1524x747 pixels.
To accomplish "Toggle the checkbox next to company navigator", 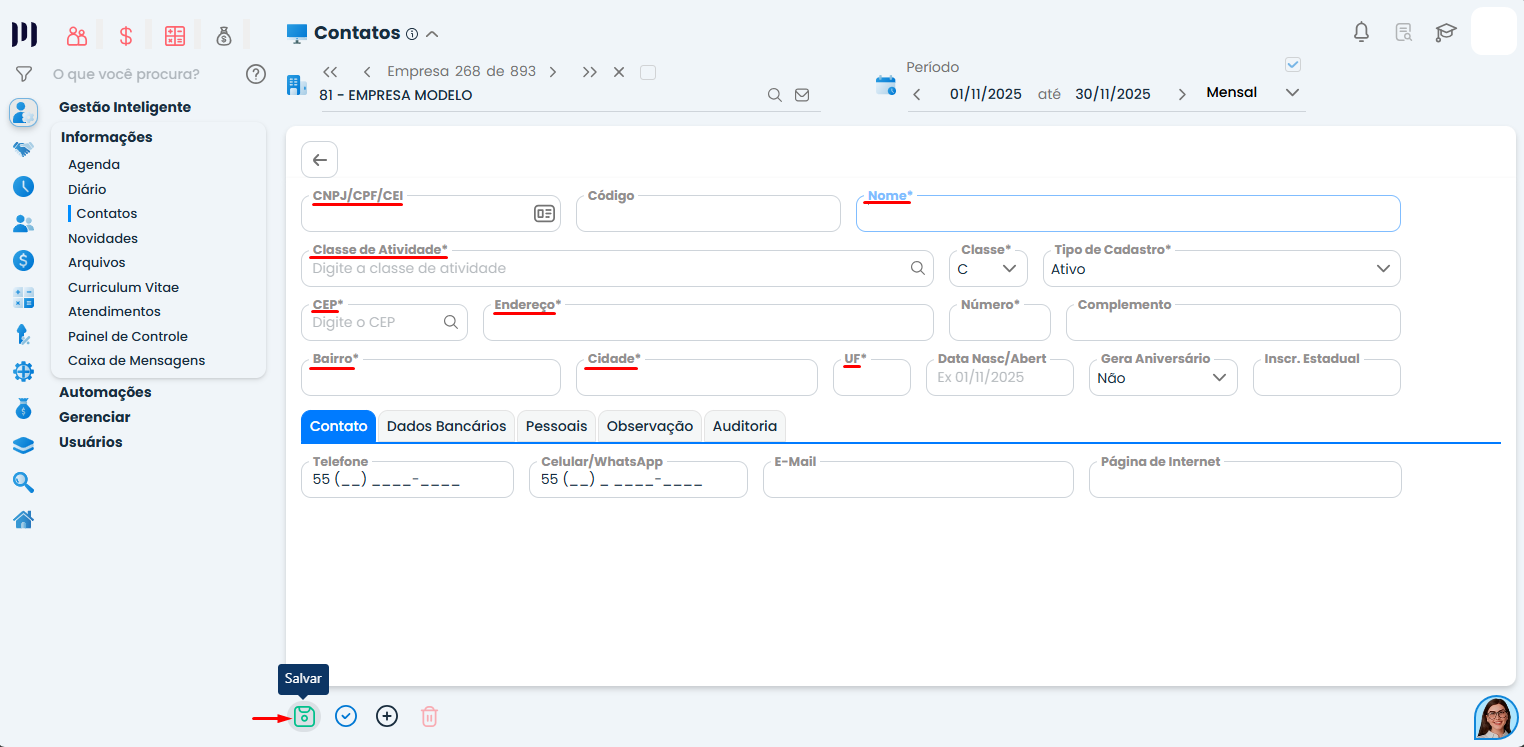I will point(648,72).
